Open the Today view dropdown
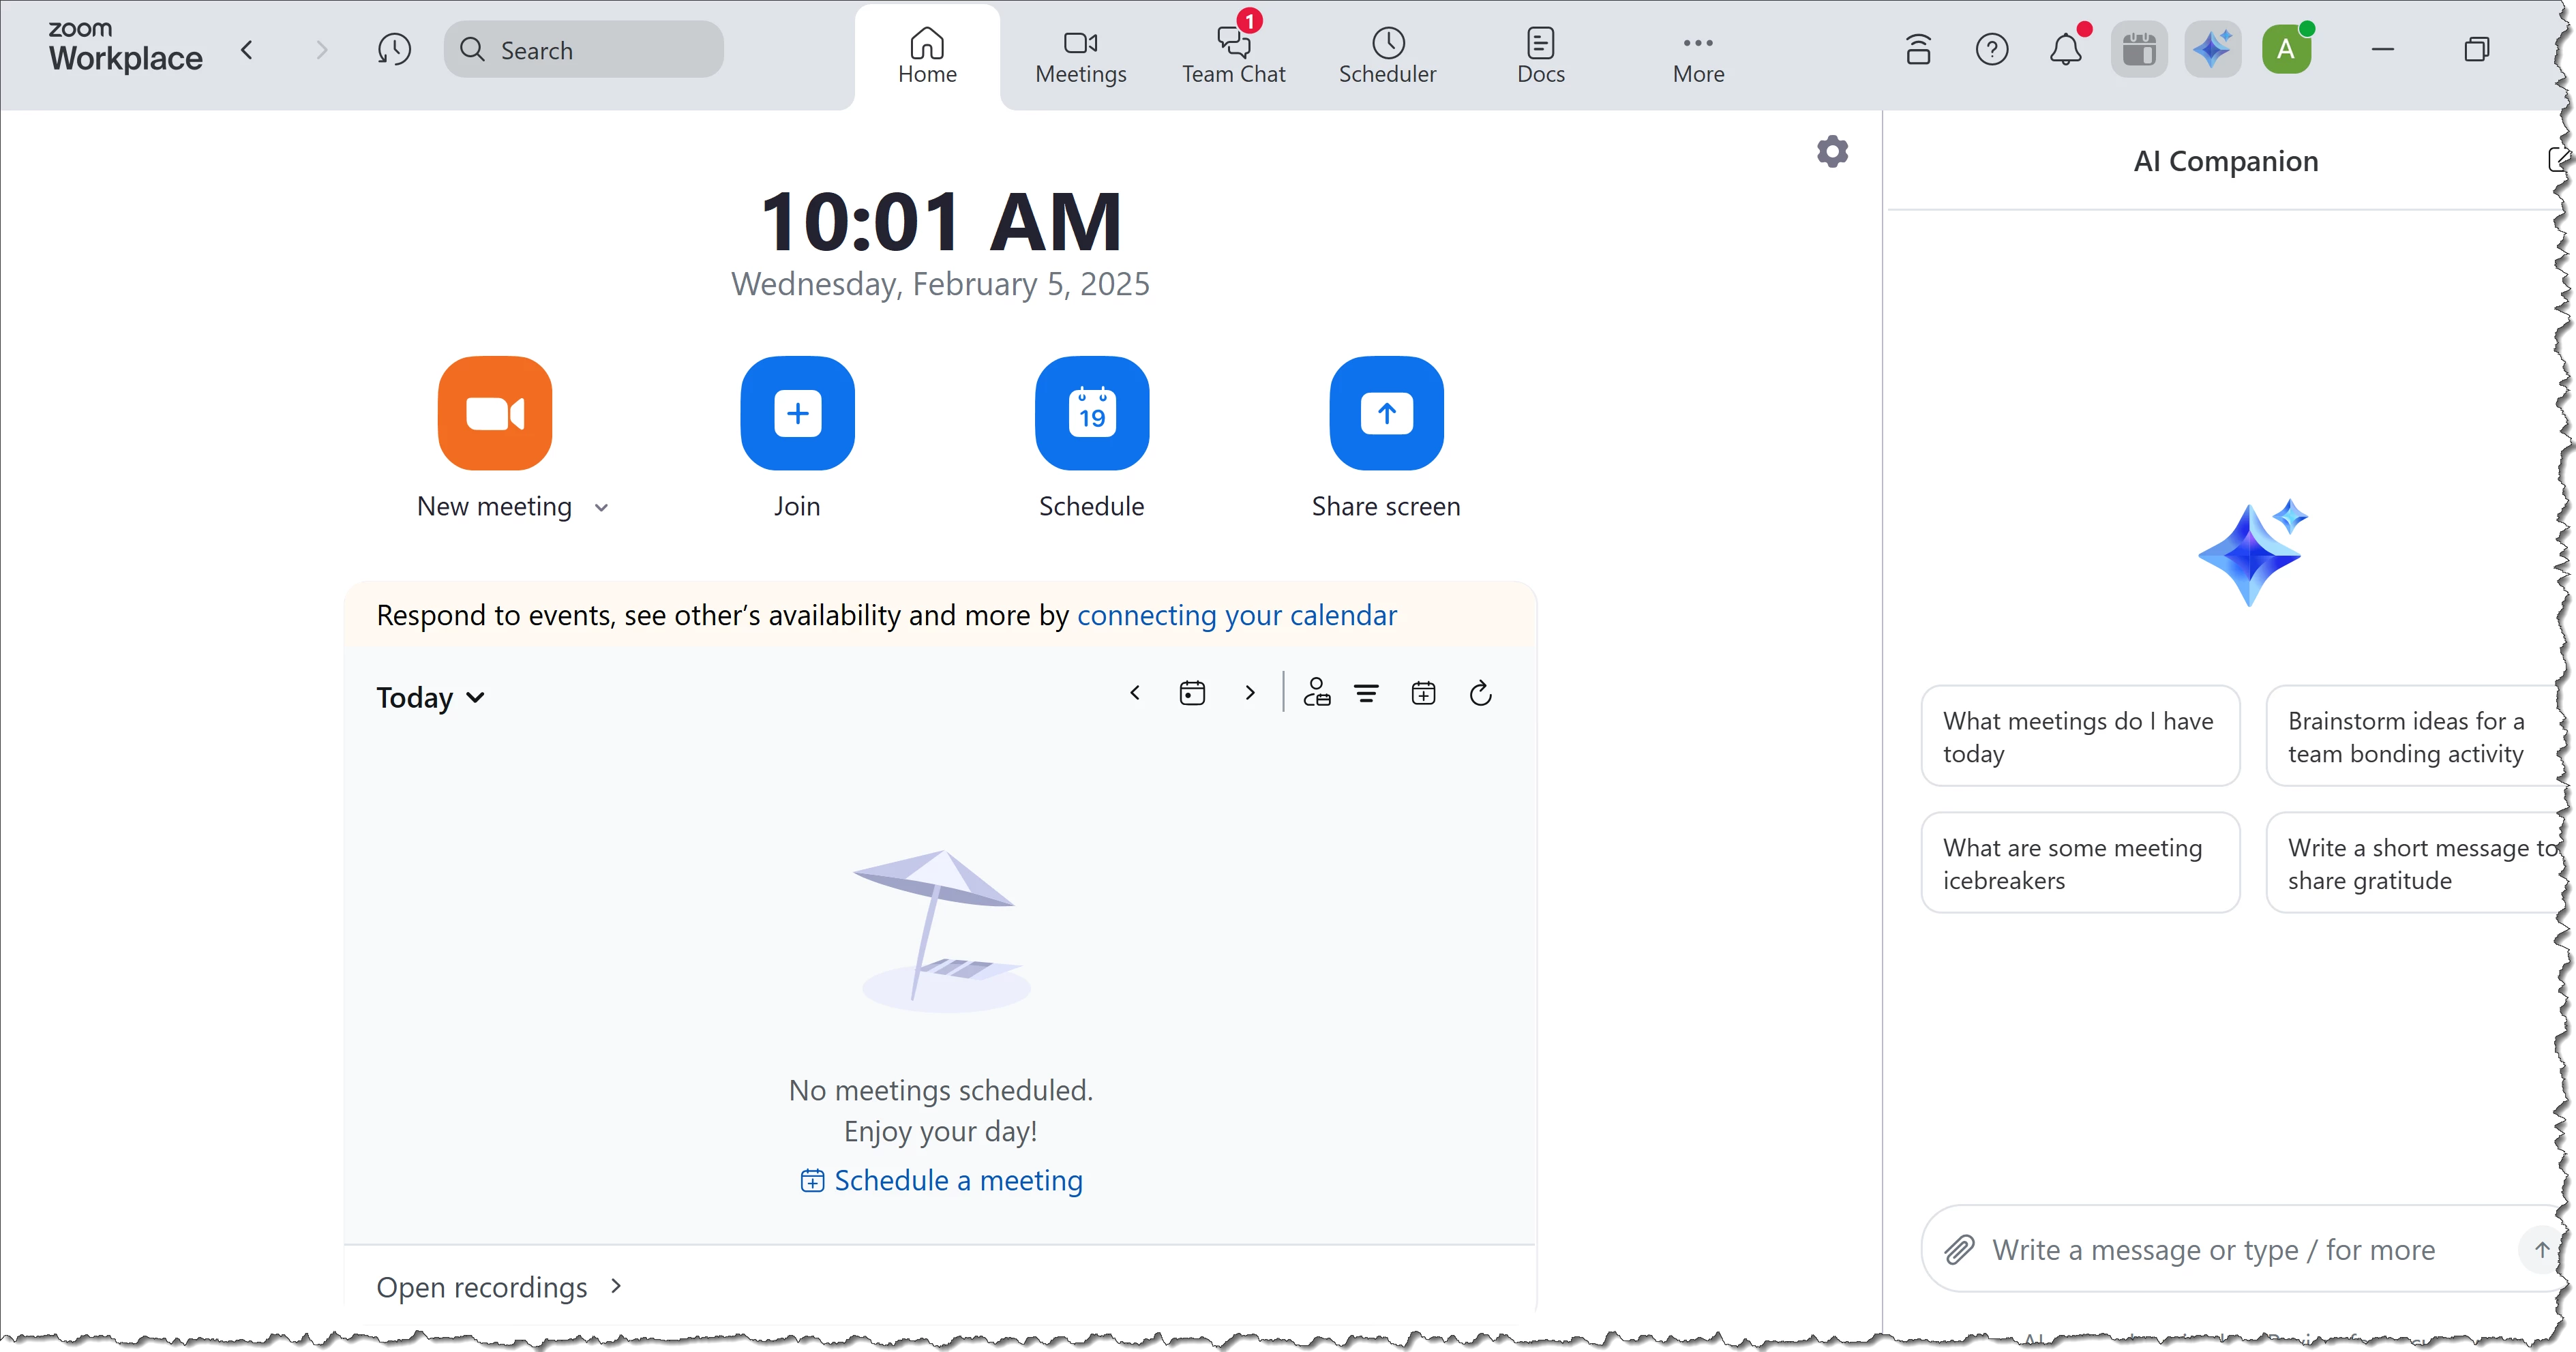 tap(431, 697)
